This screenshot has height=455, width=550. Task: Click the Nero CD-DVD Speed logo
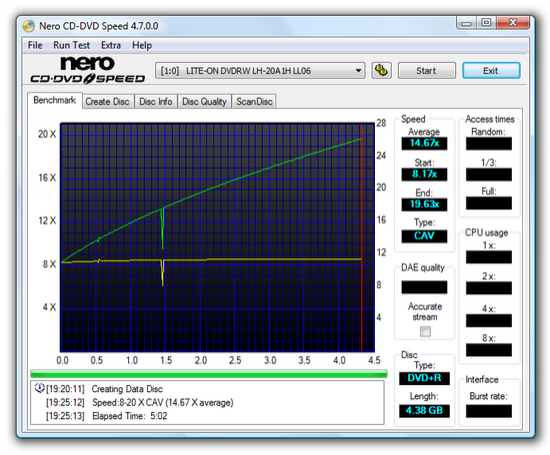click(x=88, y=70)
